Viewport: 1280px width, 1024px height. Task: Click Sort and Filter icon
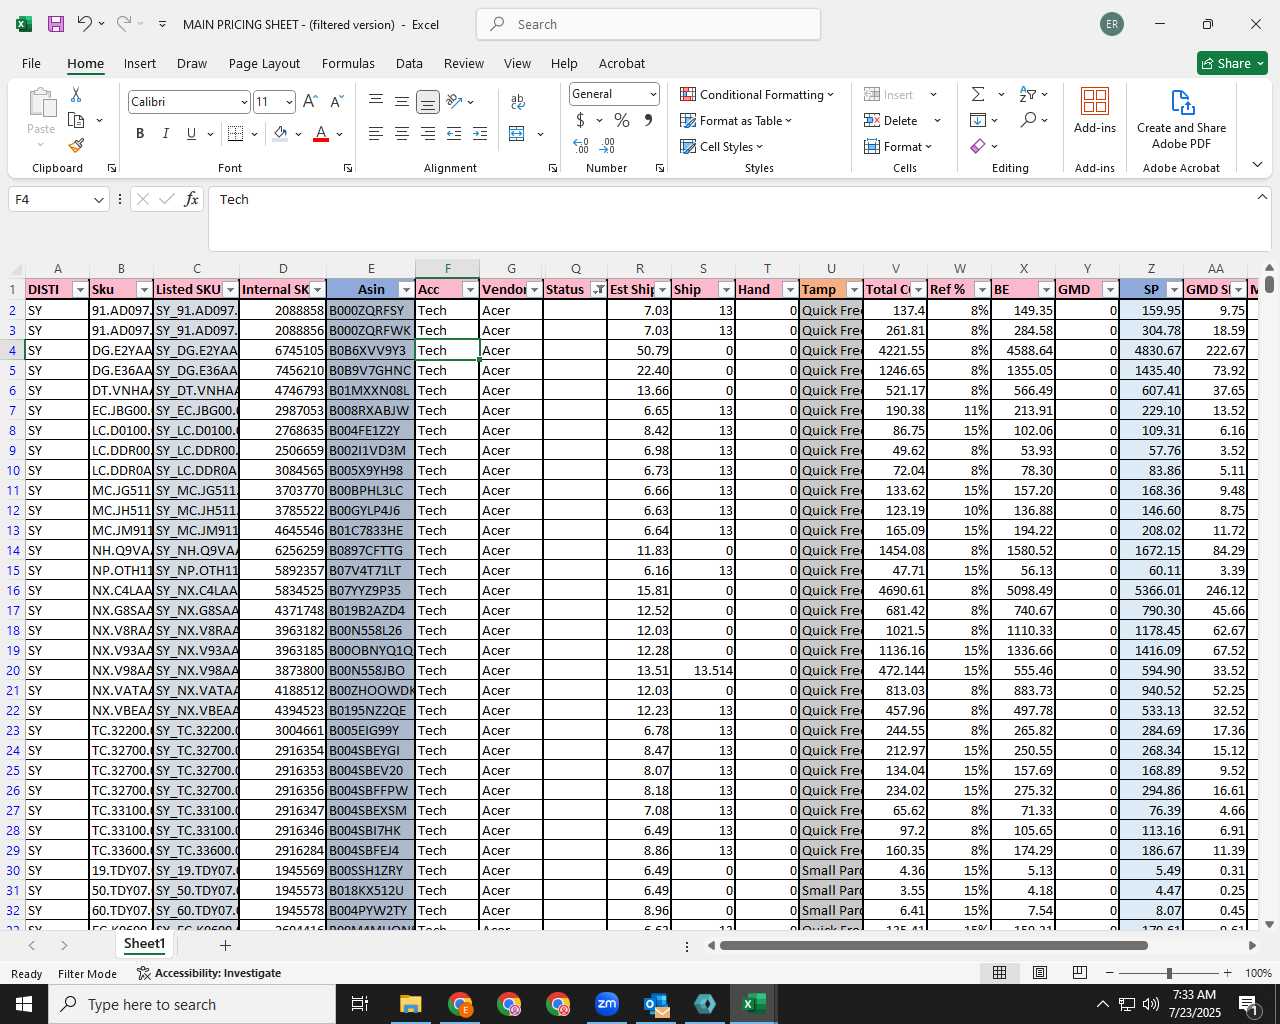click(1027, 94)
